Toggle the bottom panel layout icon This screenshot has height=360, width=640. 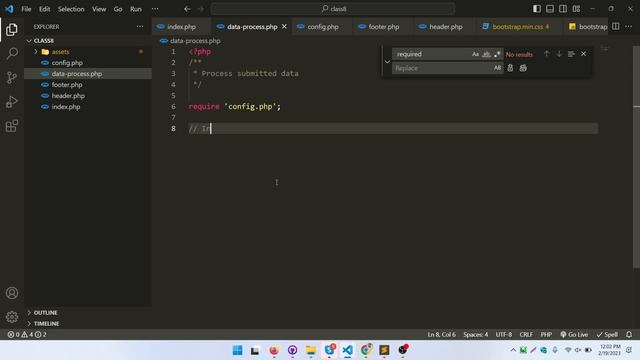pyautogui.click(x=550, y=9)
